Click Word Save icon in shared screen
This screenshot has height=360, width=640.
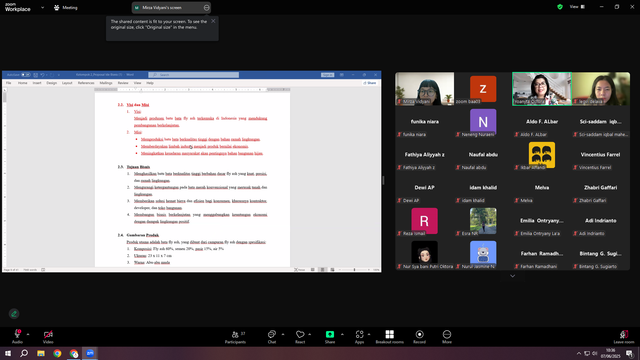click(36, 75)
